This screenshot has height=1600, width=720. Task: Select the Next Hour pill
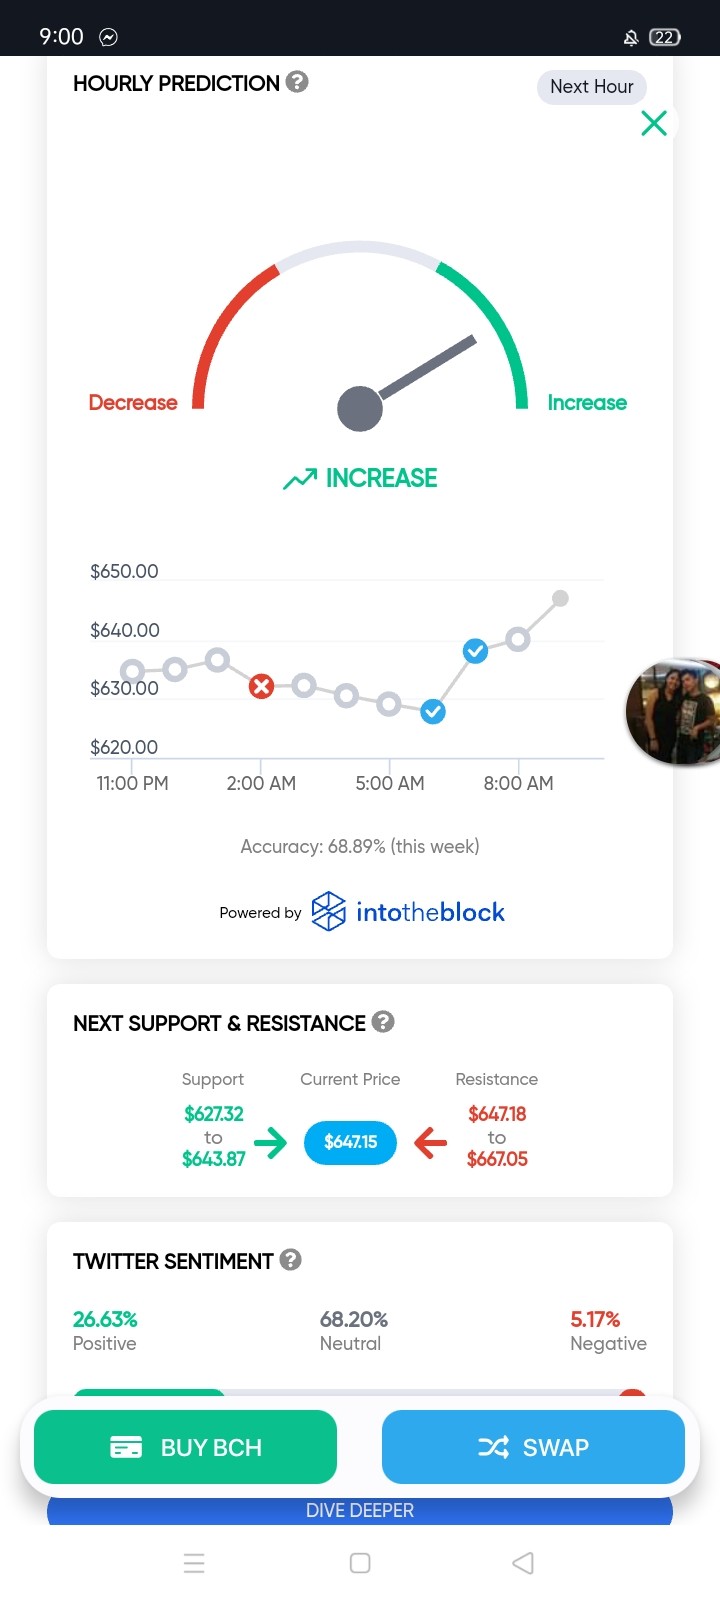592,87
